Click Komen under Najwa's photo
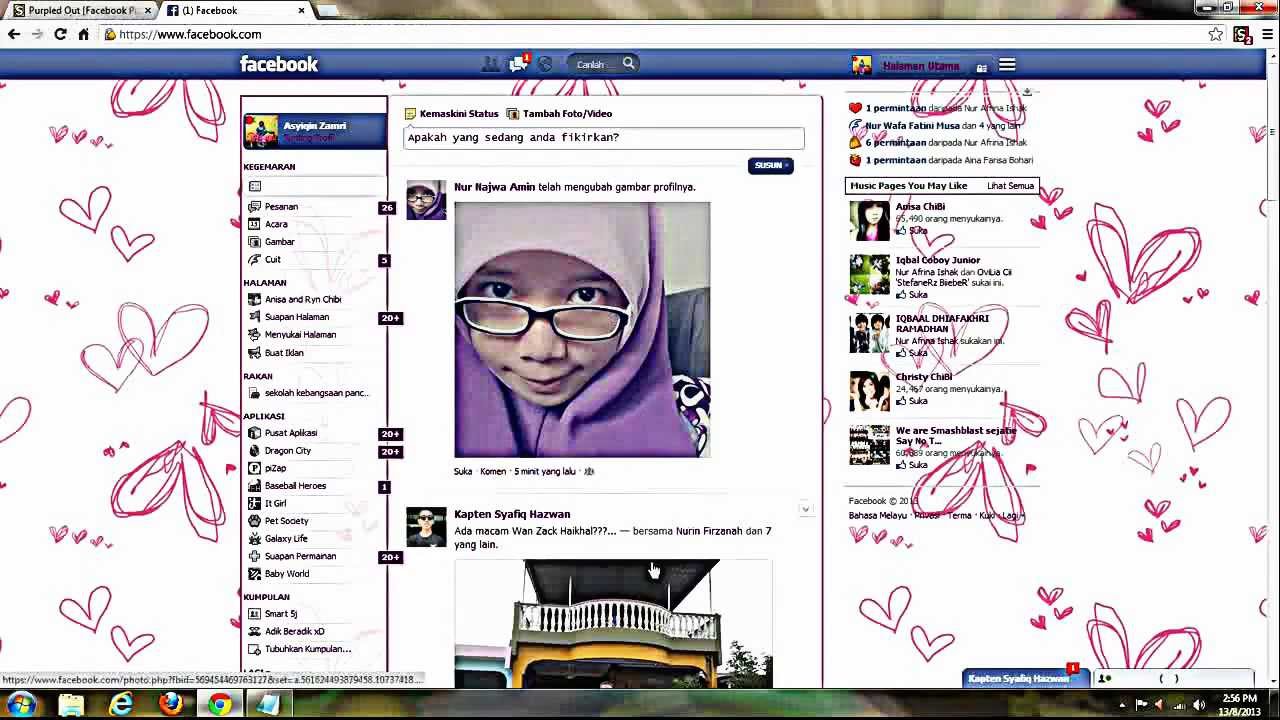Viewport: 1280px width, 720px height. click(x=493, y=471)
